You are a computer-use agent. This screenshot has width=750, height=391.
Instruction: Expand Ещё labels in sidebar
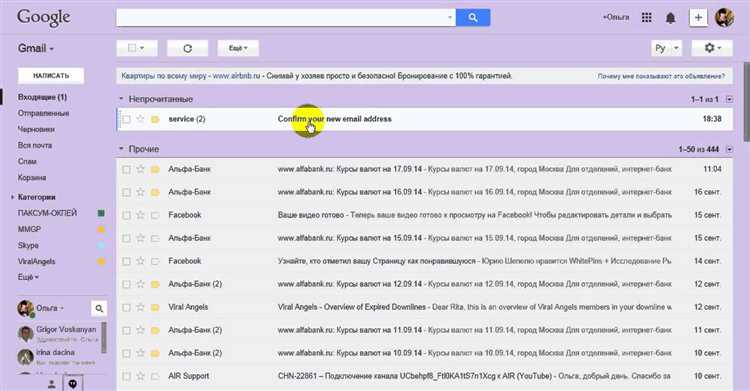(28, 277)
